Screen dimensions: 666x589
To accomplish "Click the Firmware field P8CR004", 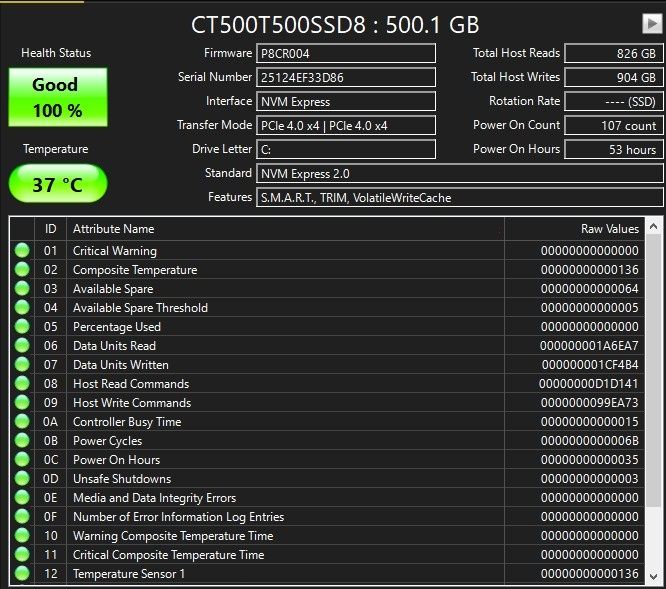I will point(346,54).
